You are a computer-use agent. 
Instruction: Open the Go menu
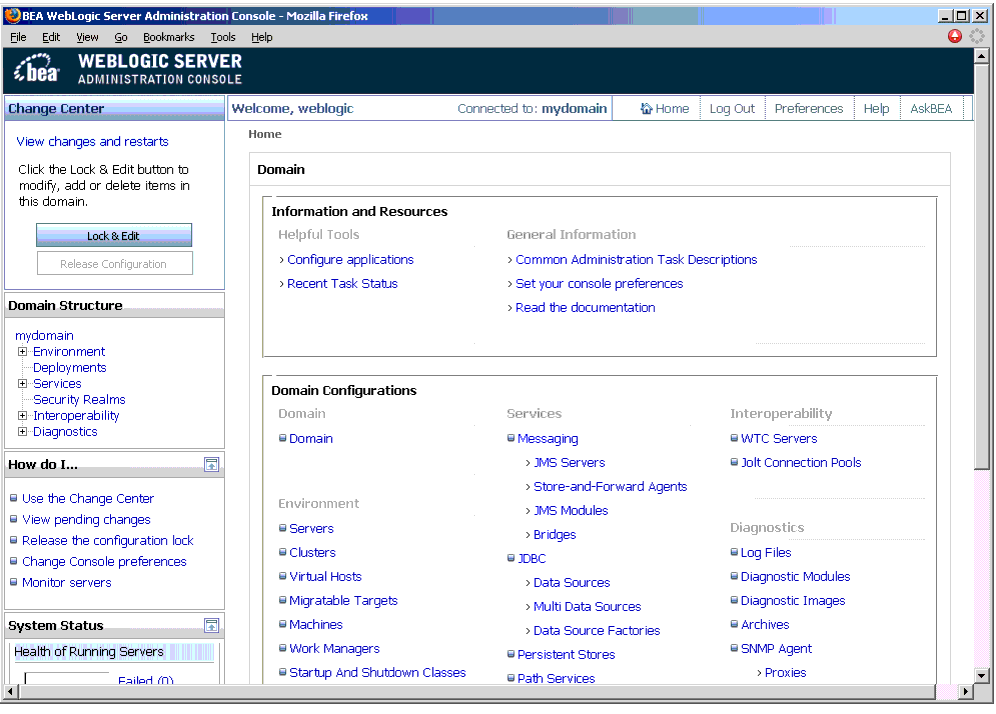coord(121,37)
